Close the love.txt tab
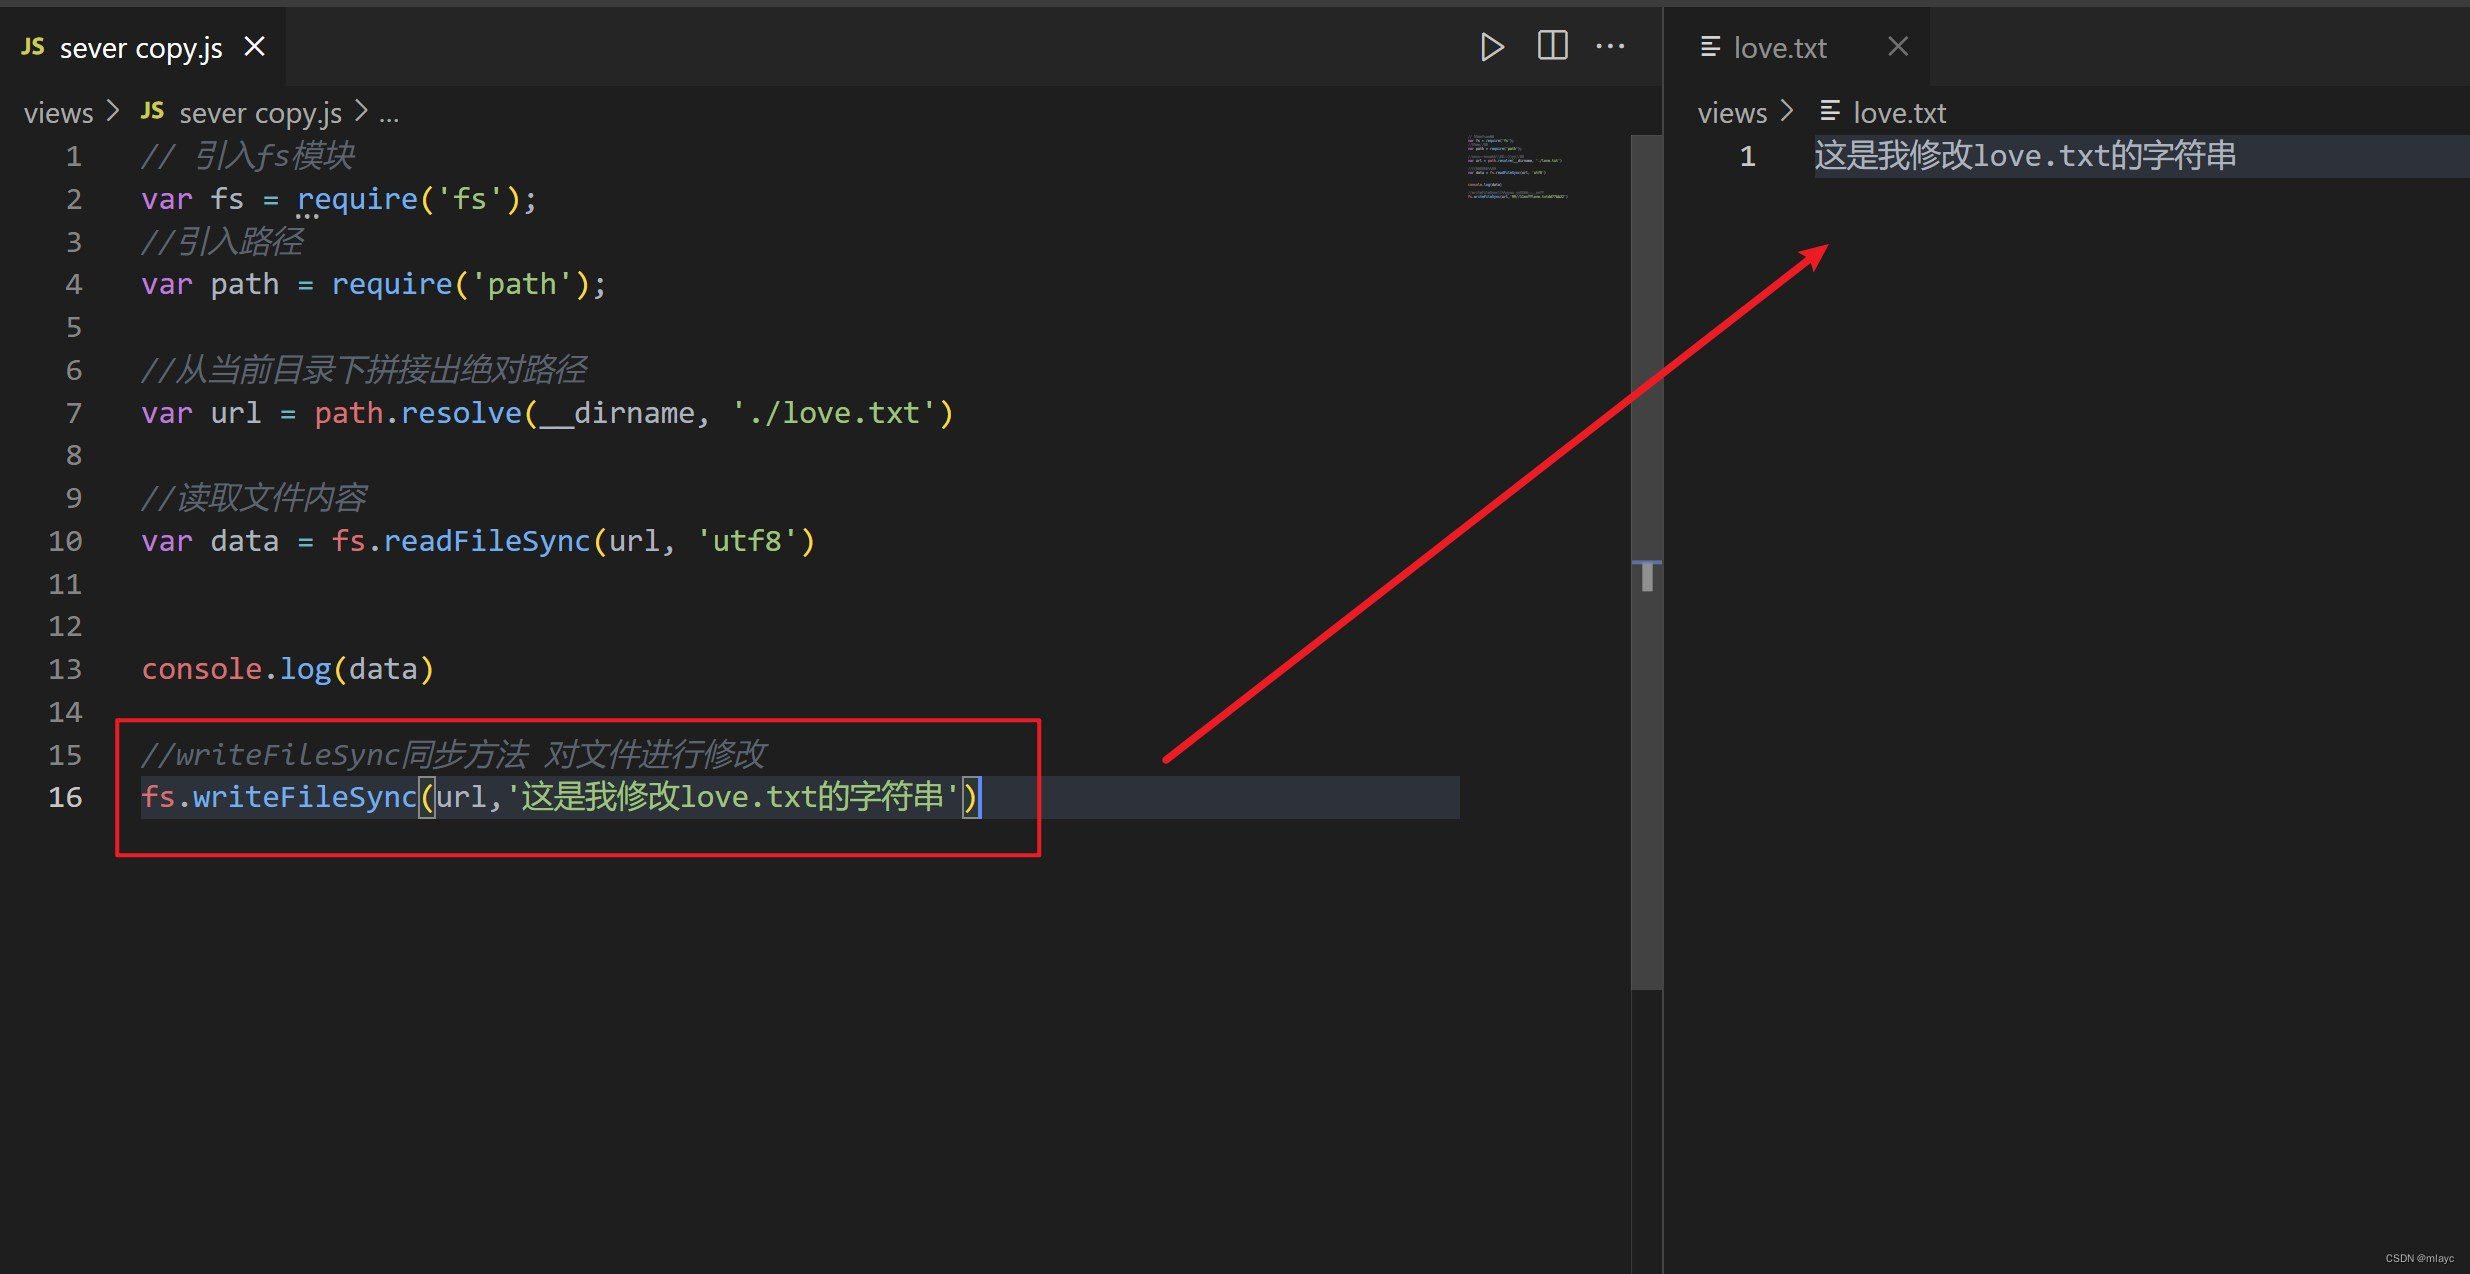 (1897, 47)
